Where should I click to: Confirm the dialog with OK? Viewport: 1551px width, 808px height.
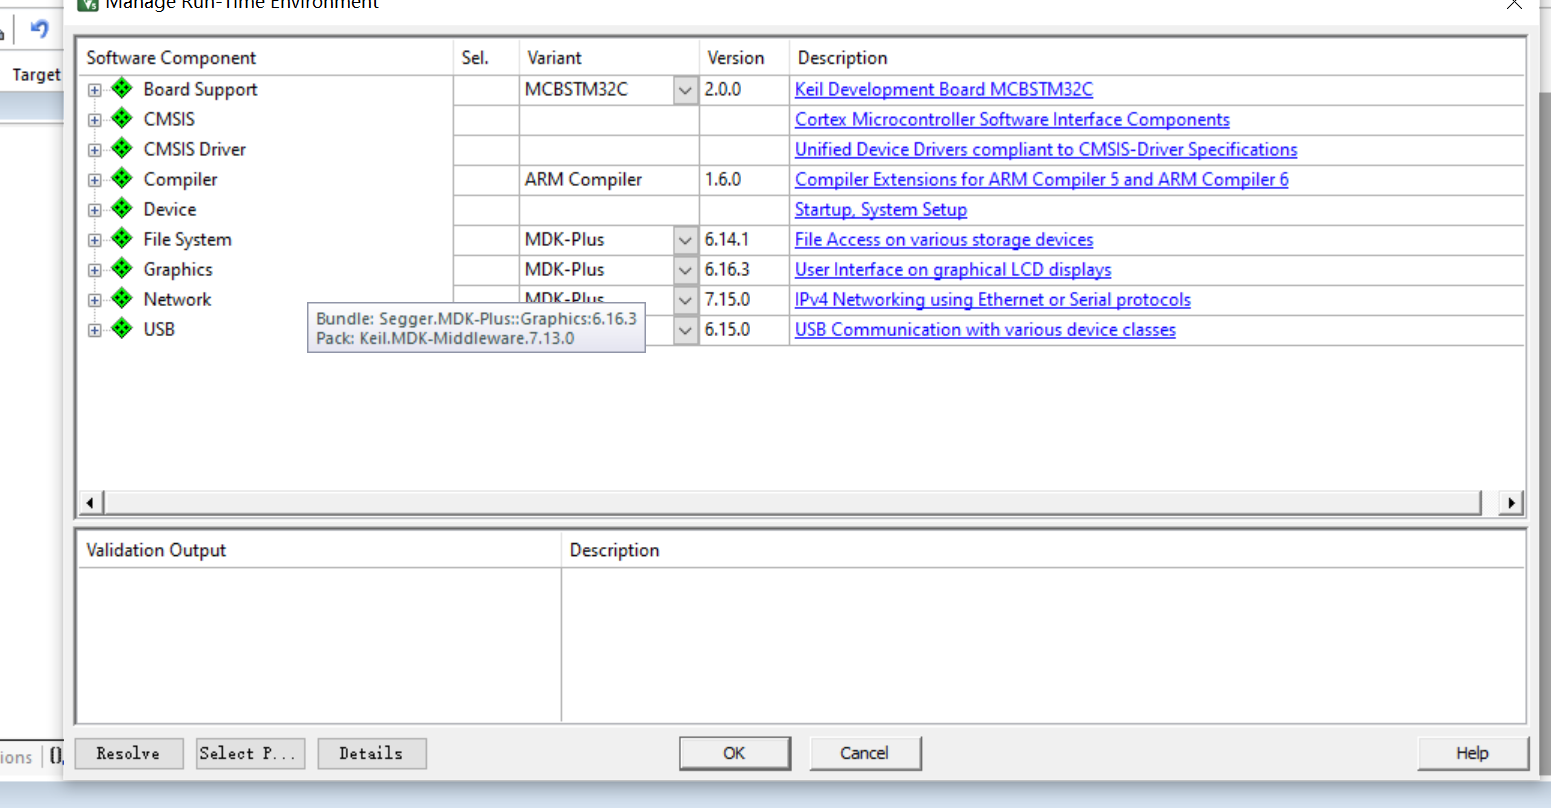735,753
